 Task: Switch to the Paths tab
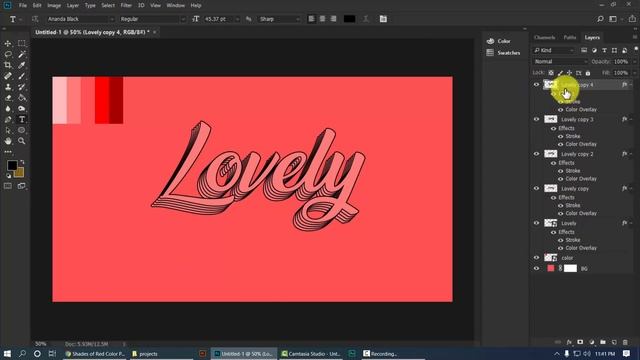tap(569, 37)
